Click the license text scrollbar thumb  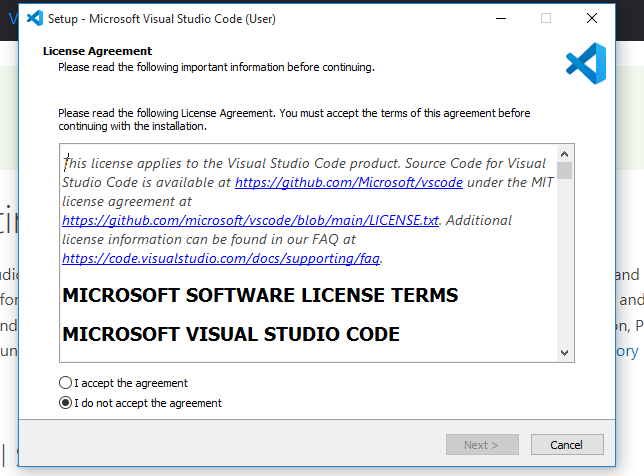564,170
